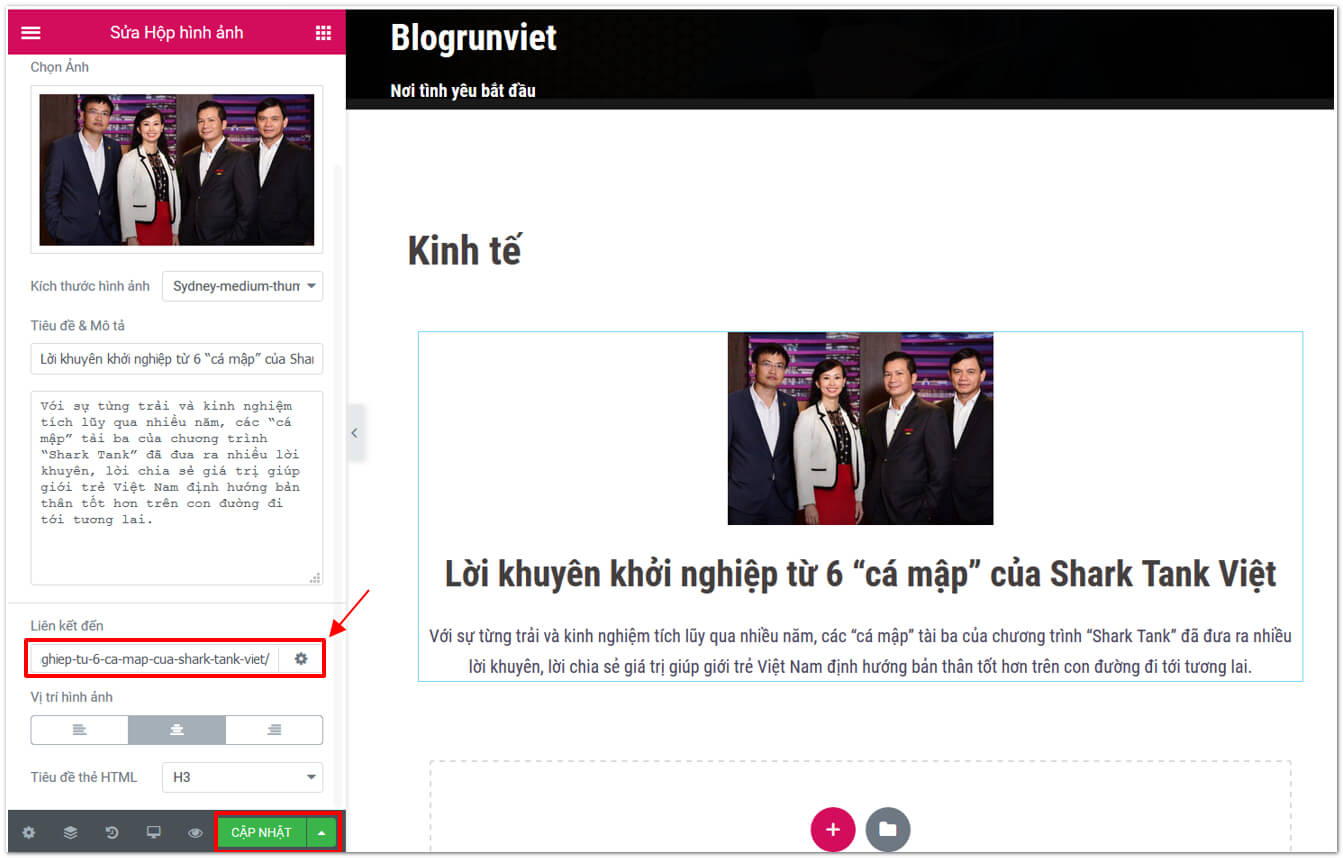The width and height of the screenshot is (1343, 858).
Task: Click the CẬP NHẬT update button
Action: 261,832
